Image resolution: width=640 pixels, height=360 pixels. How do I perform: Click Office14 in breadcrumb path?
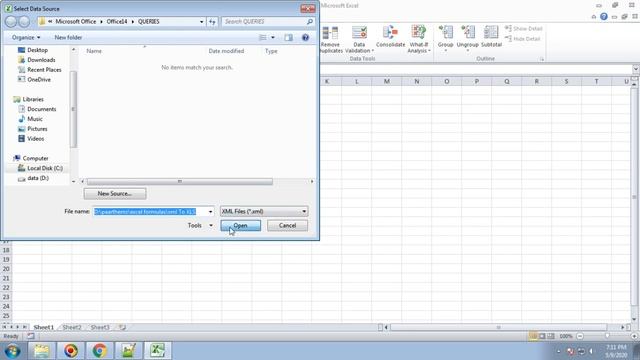117,22
